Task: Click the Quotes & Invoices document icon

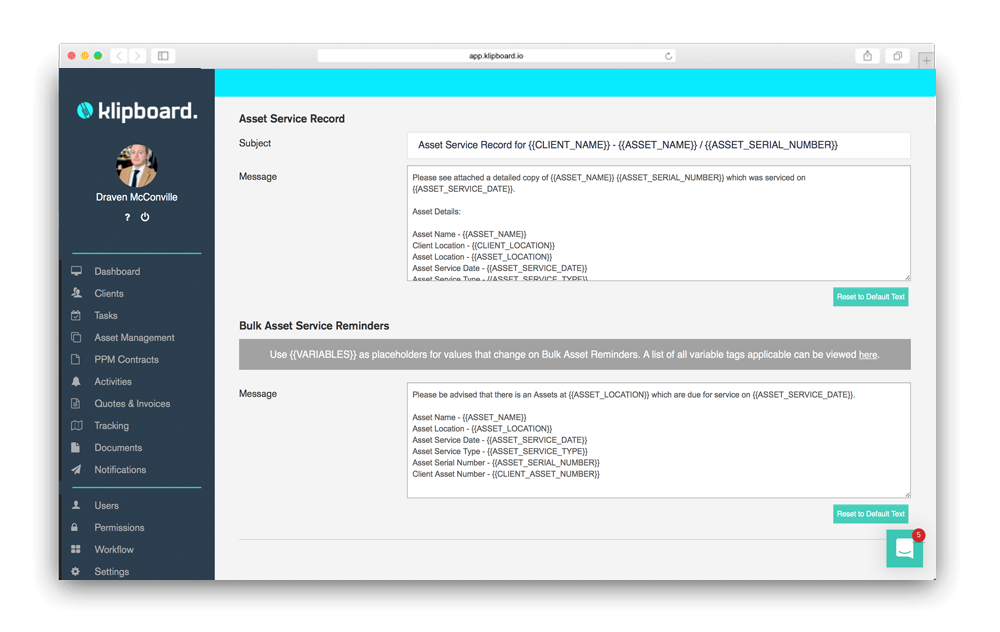Action: click(x=75, y=403)
